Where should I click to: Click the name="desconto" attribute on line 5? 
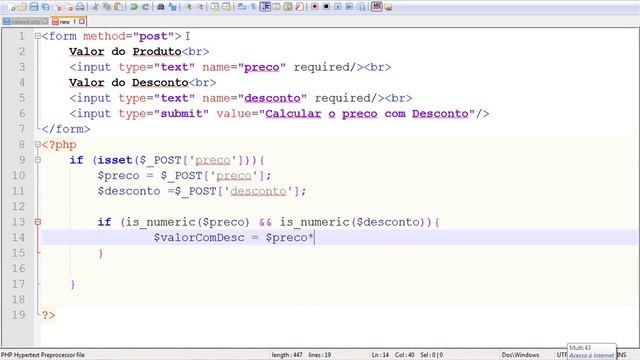click(x=254, y=98)
